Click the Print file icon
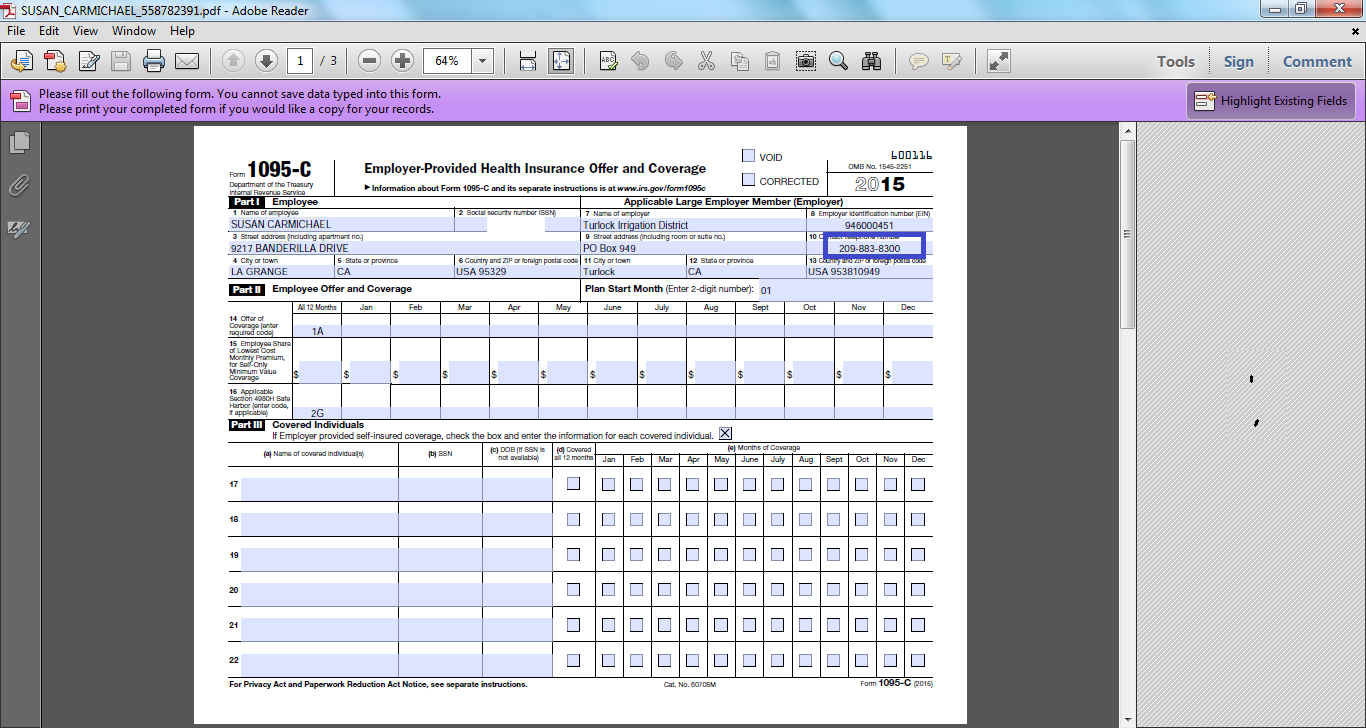 [153, 61]
